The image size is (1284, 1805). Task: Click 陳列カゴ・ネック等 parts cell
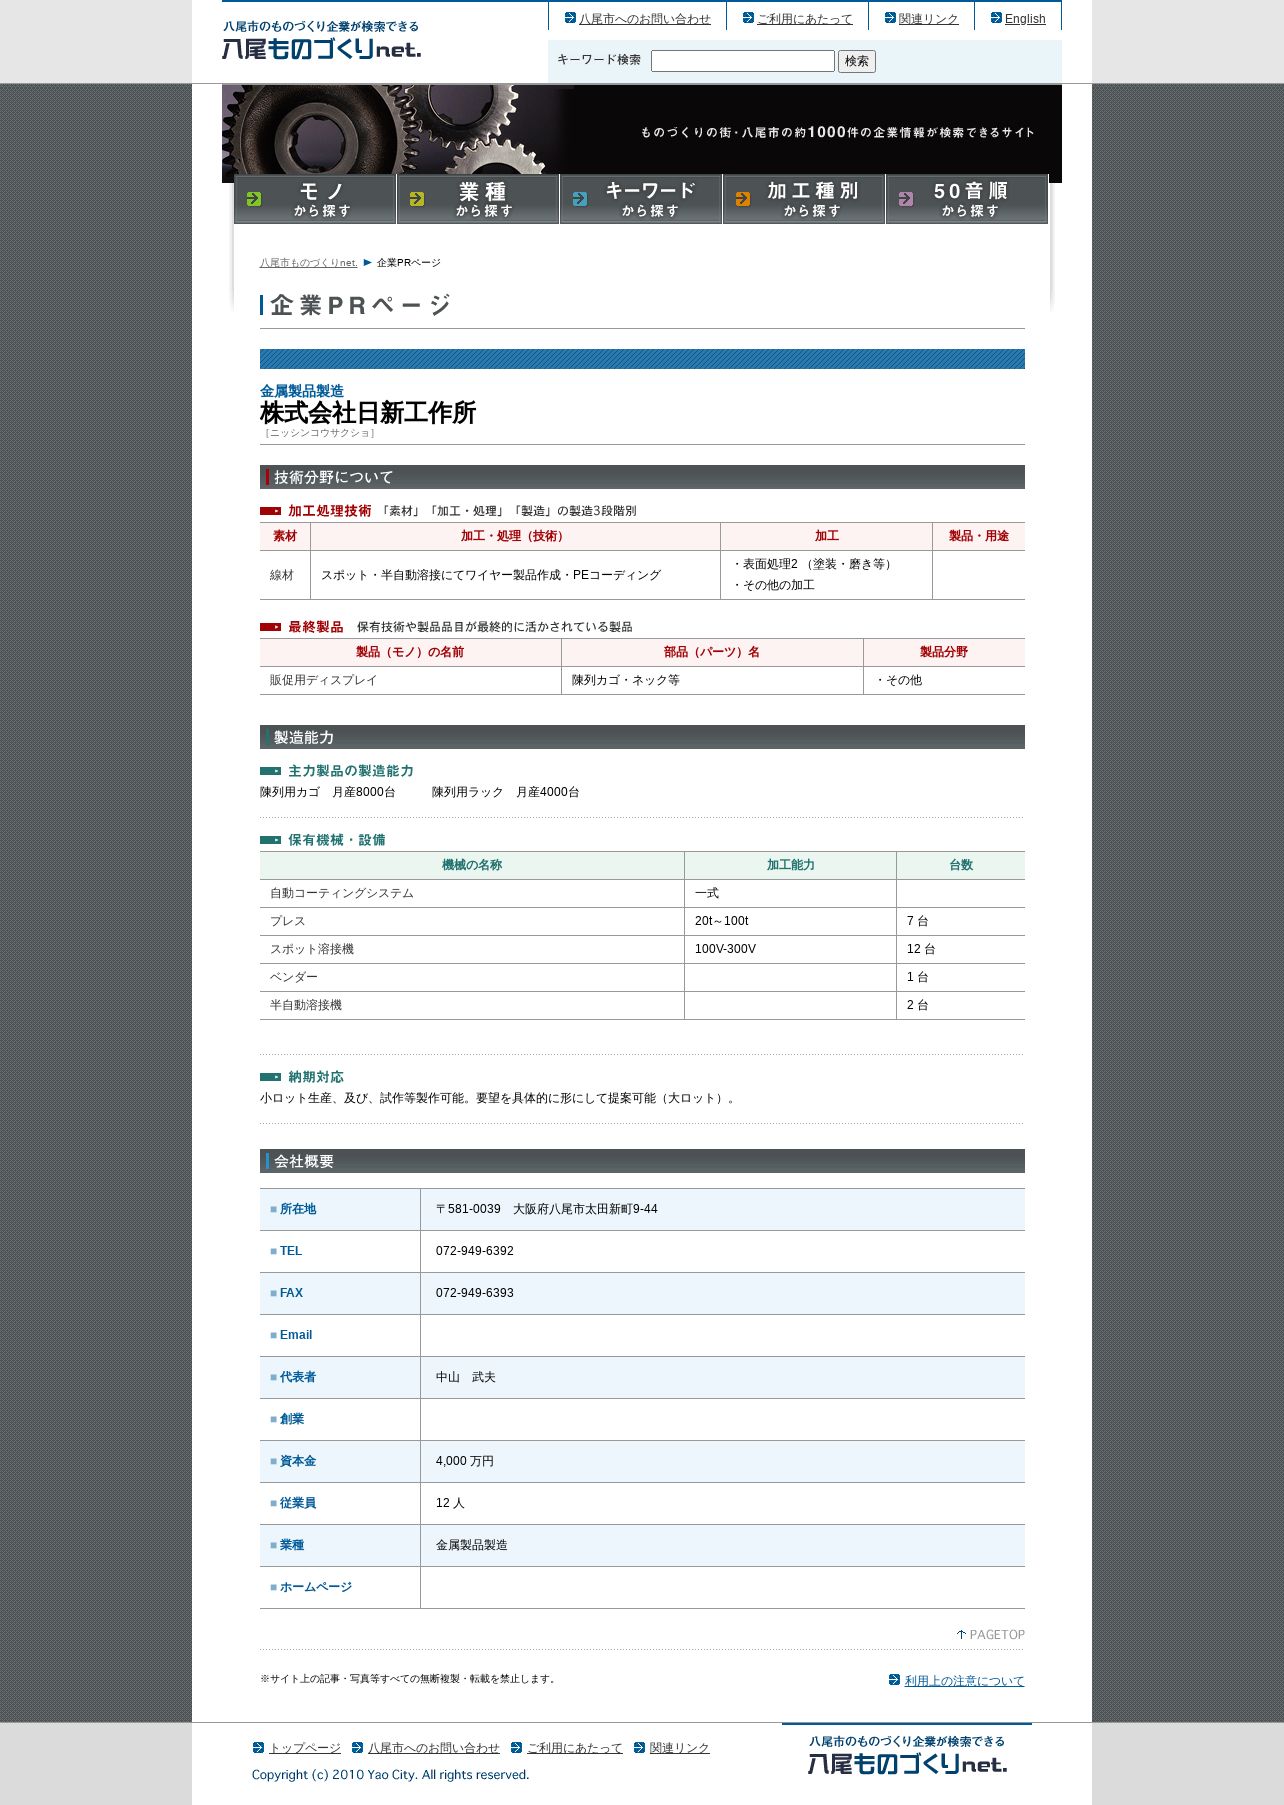712,680
